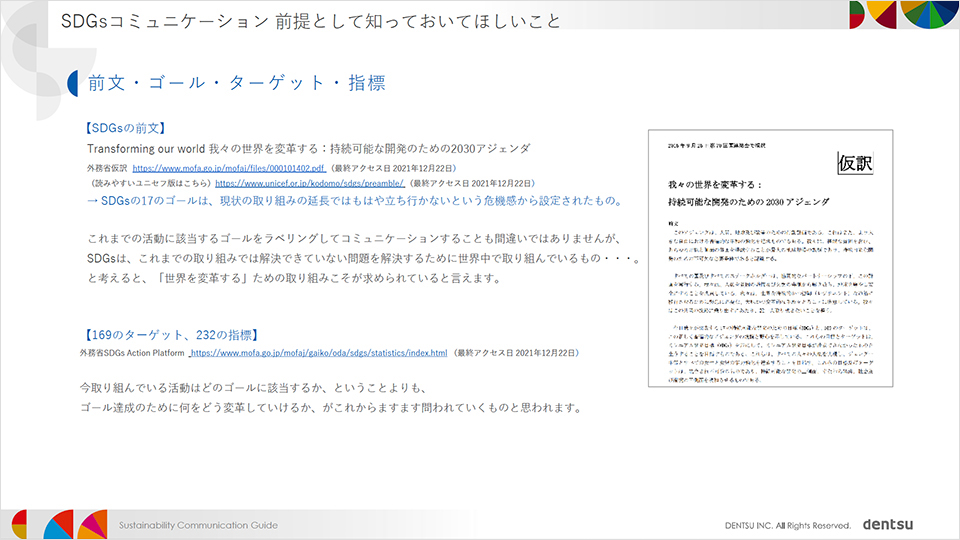Click the blue and orange pie graphic in footer
960x540 pixels.
[x=57, y=524]
